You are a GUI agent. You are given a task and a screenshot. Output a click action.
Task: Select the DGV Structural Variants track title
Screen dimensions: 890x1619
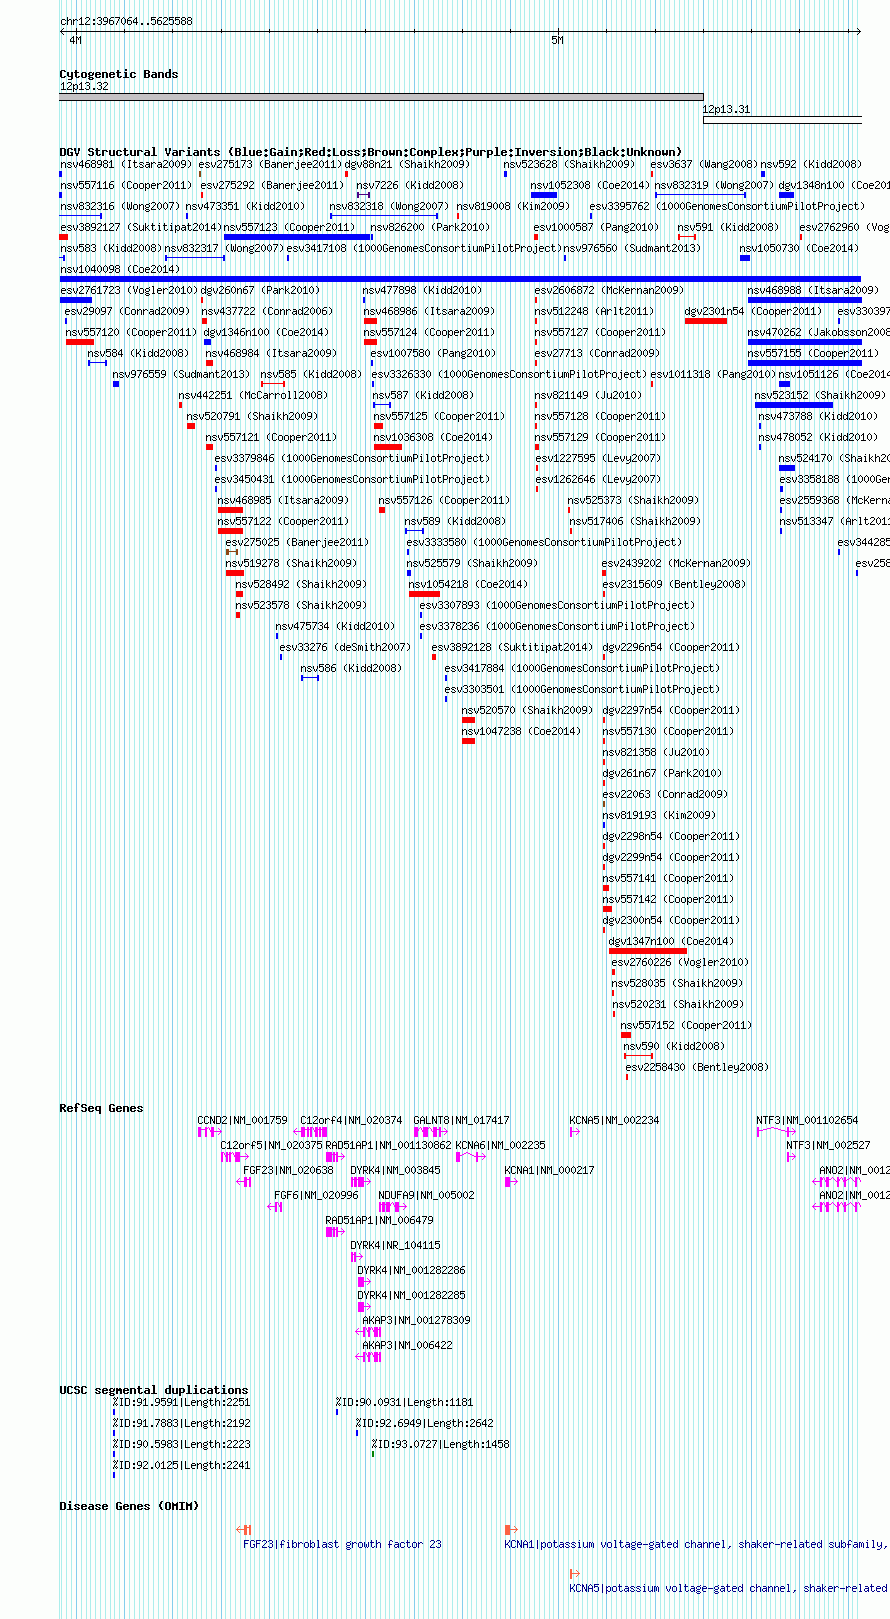pyautogui.click(x=371, y=152)
